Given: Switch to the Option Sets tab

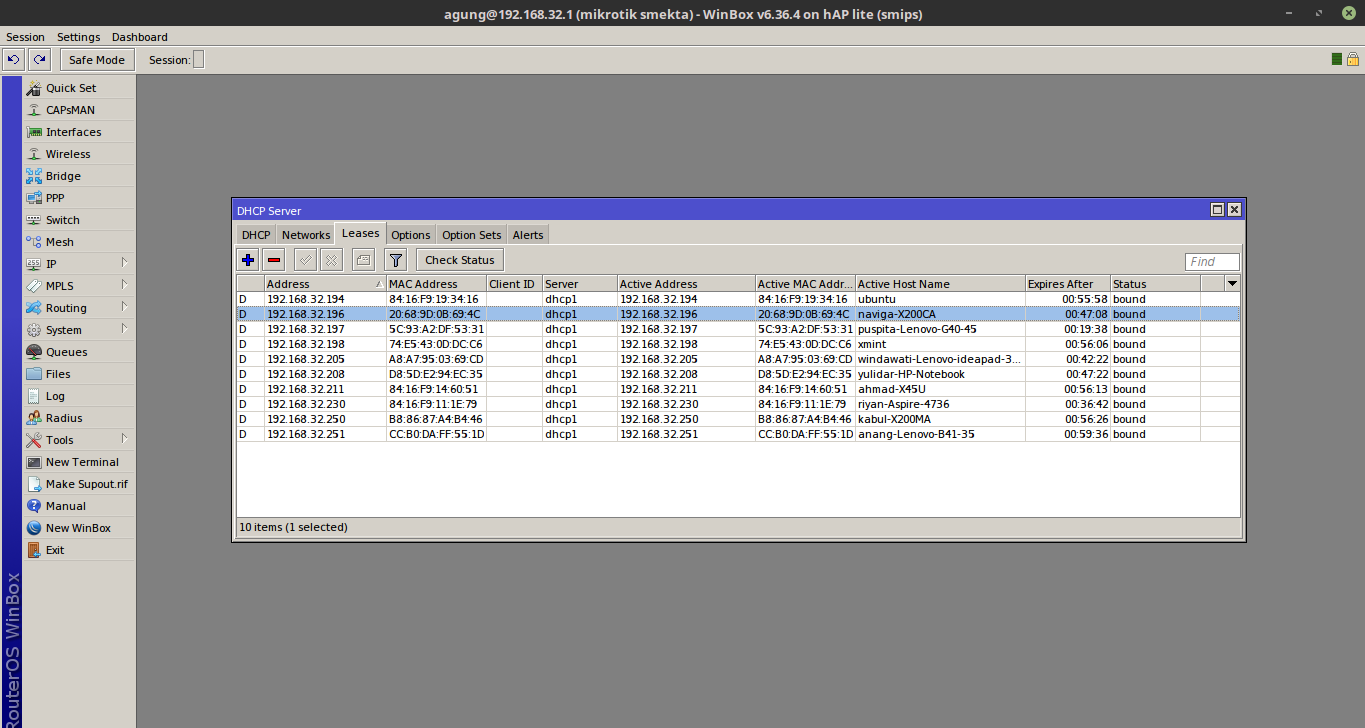Looking at the screenshot, I should tap(472, 235).
